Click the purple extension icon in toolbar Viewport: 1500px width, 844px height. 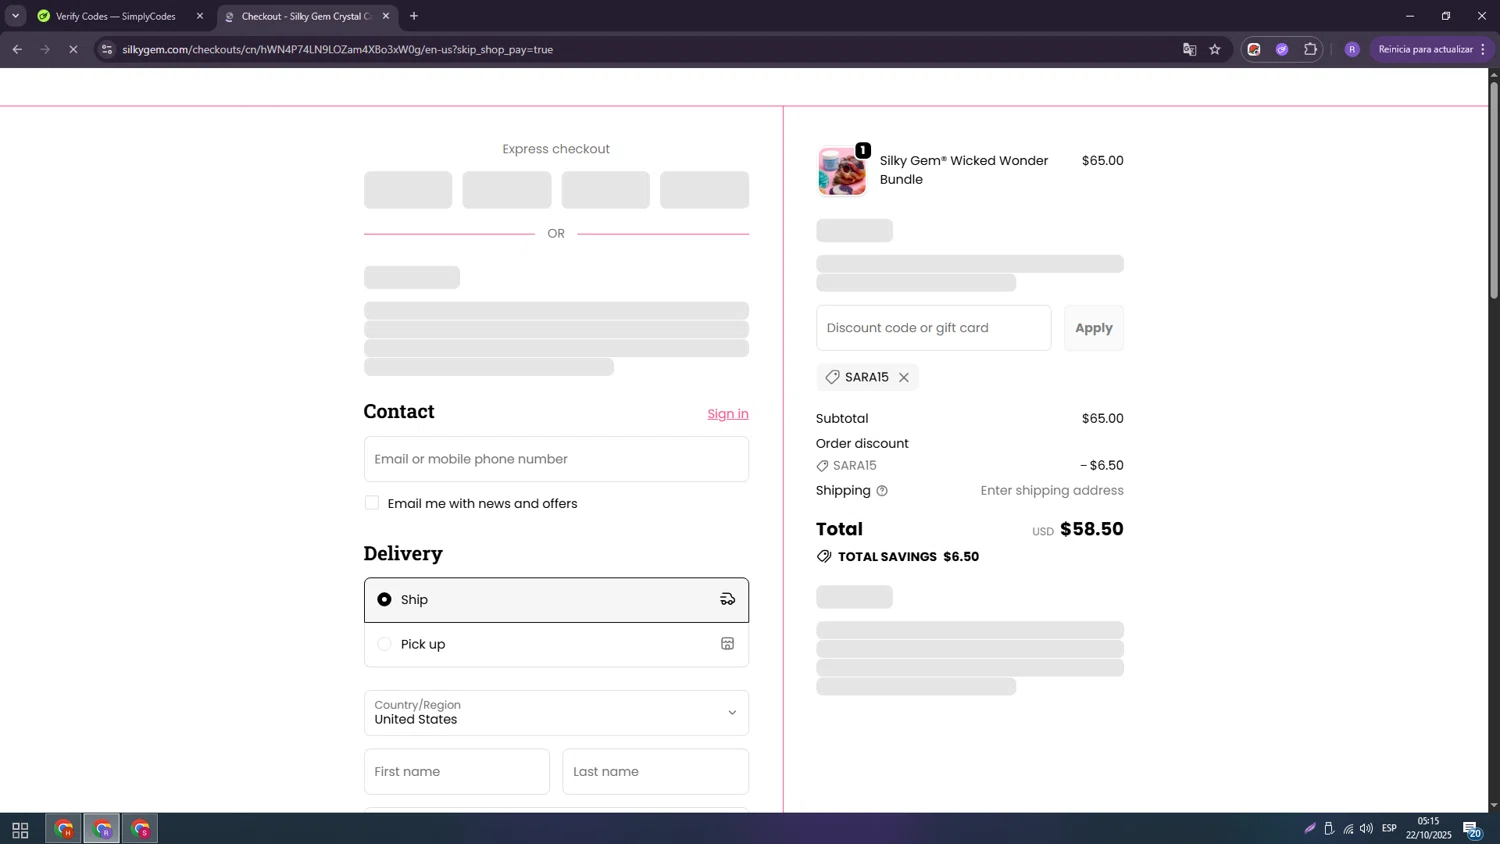coord(1282,49)
